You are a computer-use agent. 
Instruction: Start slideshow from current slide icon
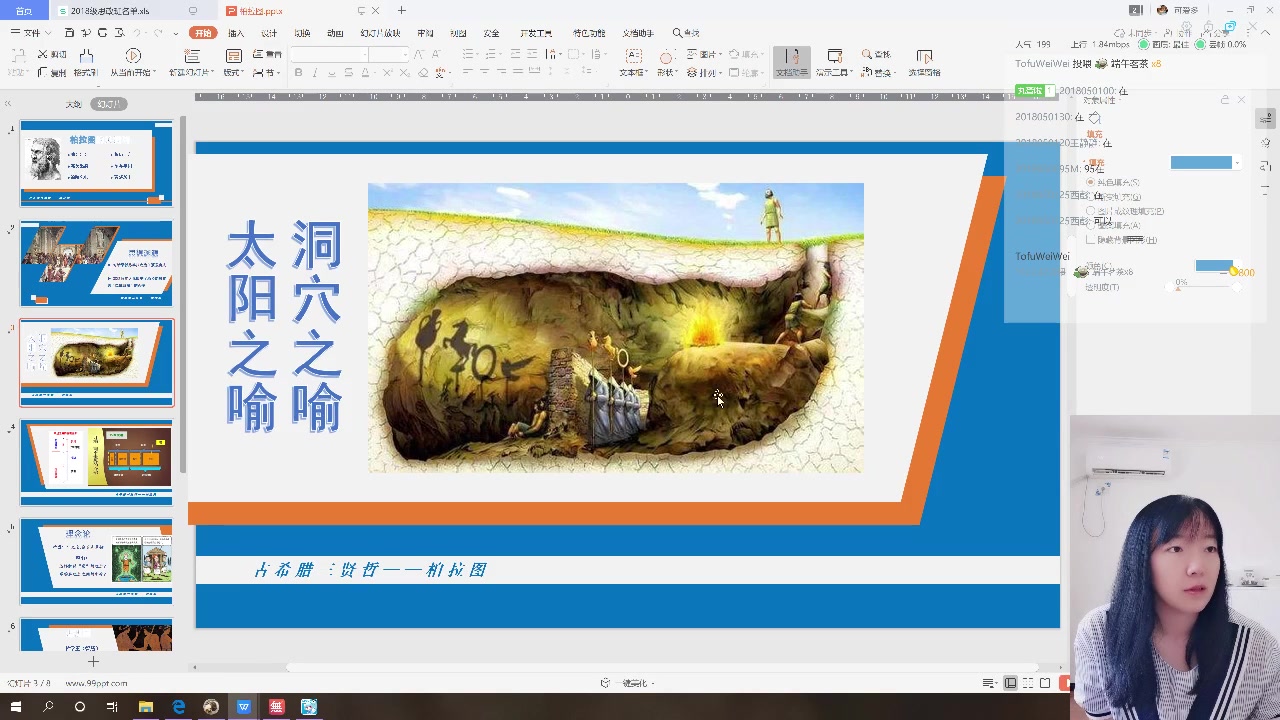pos(133,56)
